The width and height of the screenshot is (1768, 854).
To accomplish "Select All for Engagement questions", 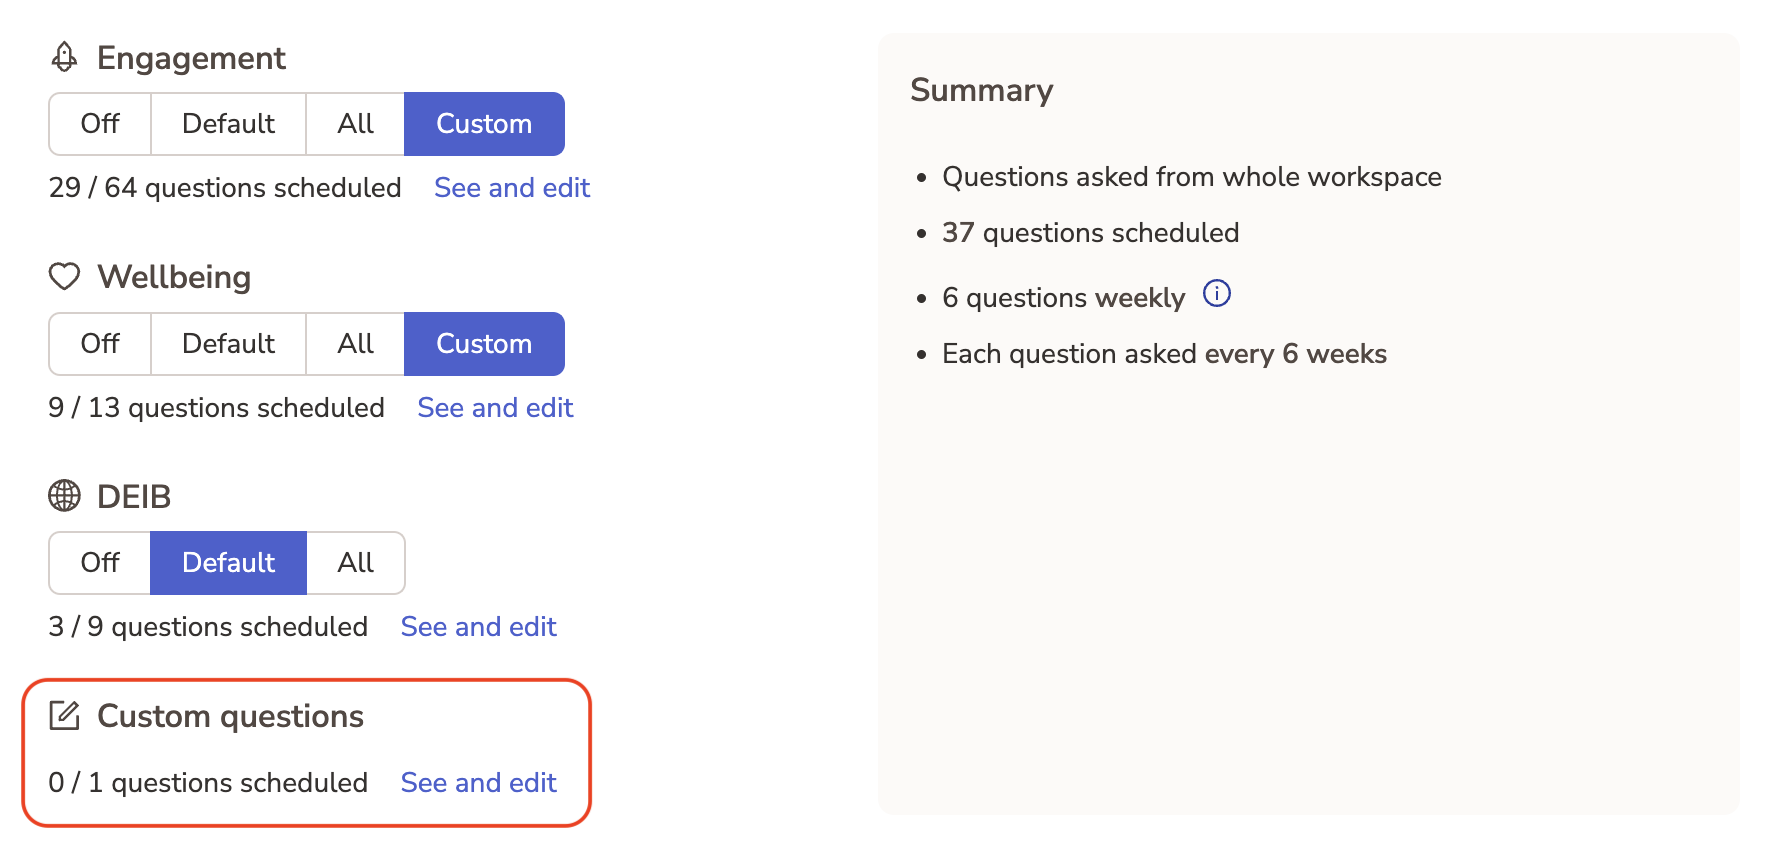I will [x=355, y=124].
